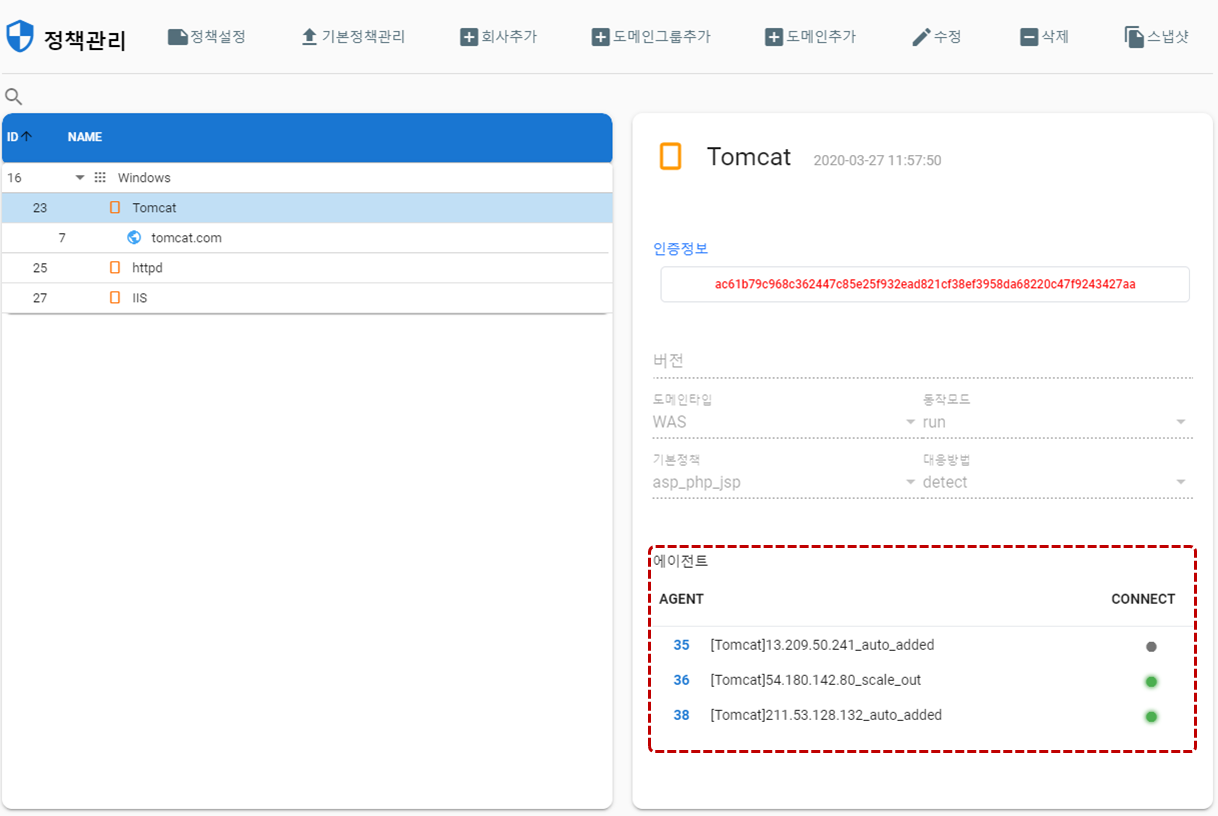1218x816 pixels.
Task: Click the orange icon next to IIS
Action: tap(114, 298)
